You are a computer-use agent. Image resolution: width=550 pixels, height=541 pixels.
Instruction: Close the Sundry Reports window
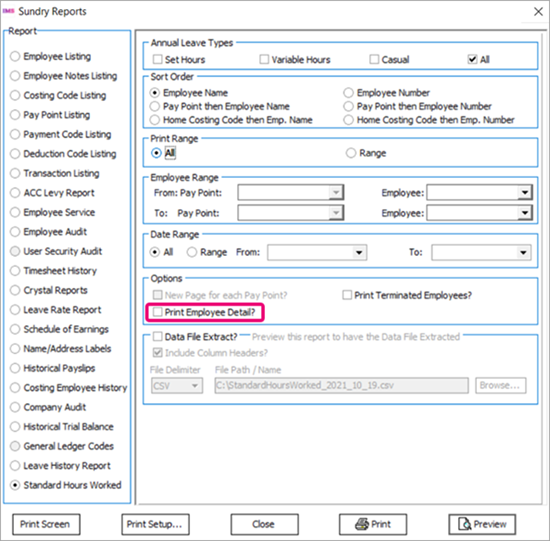(x=538, y=12)
